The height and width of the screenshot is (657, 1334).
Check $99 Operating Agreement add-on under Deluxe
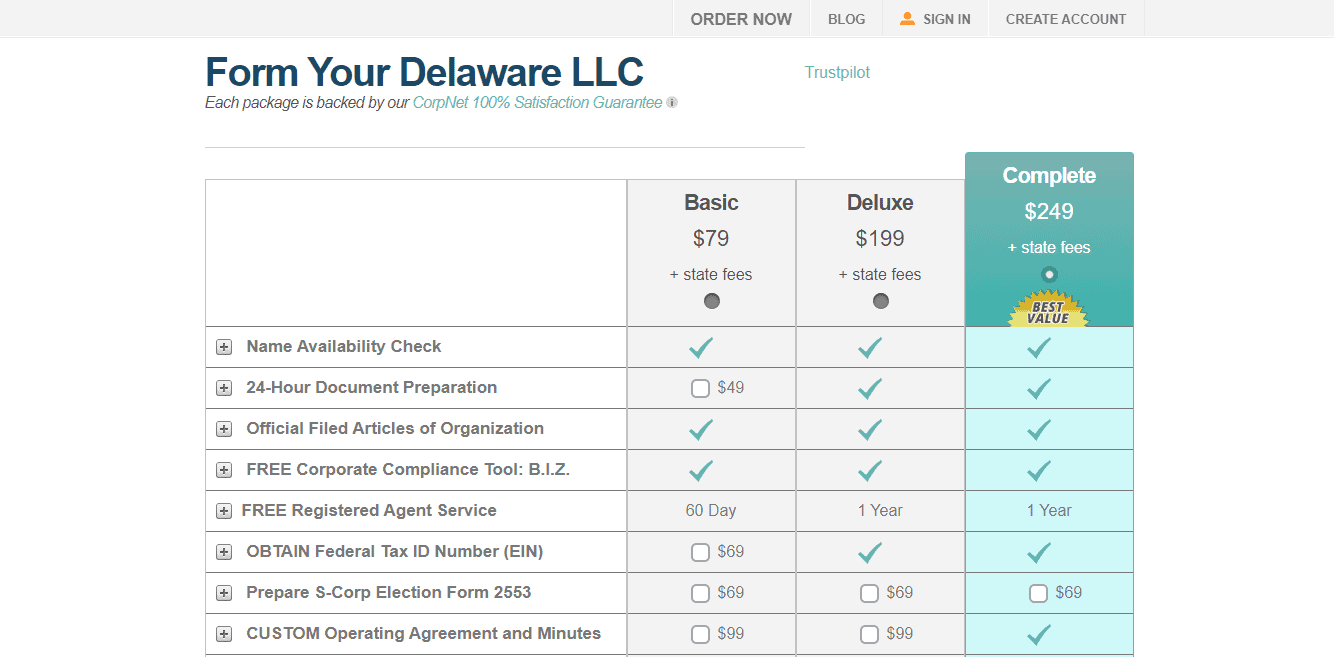[x=869, y=634]
